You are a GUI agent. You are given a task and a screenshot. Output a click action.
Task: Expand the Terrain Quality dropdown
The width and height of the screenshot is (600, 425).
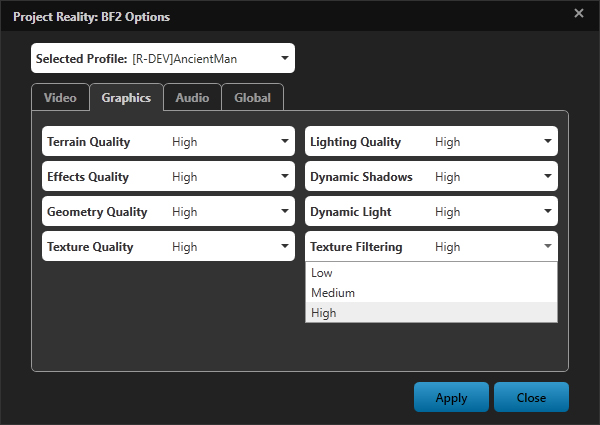168,141
